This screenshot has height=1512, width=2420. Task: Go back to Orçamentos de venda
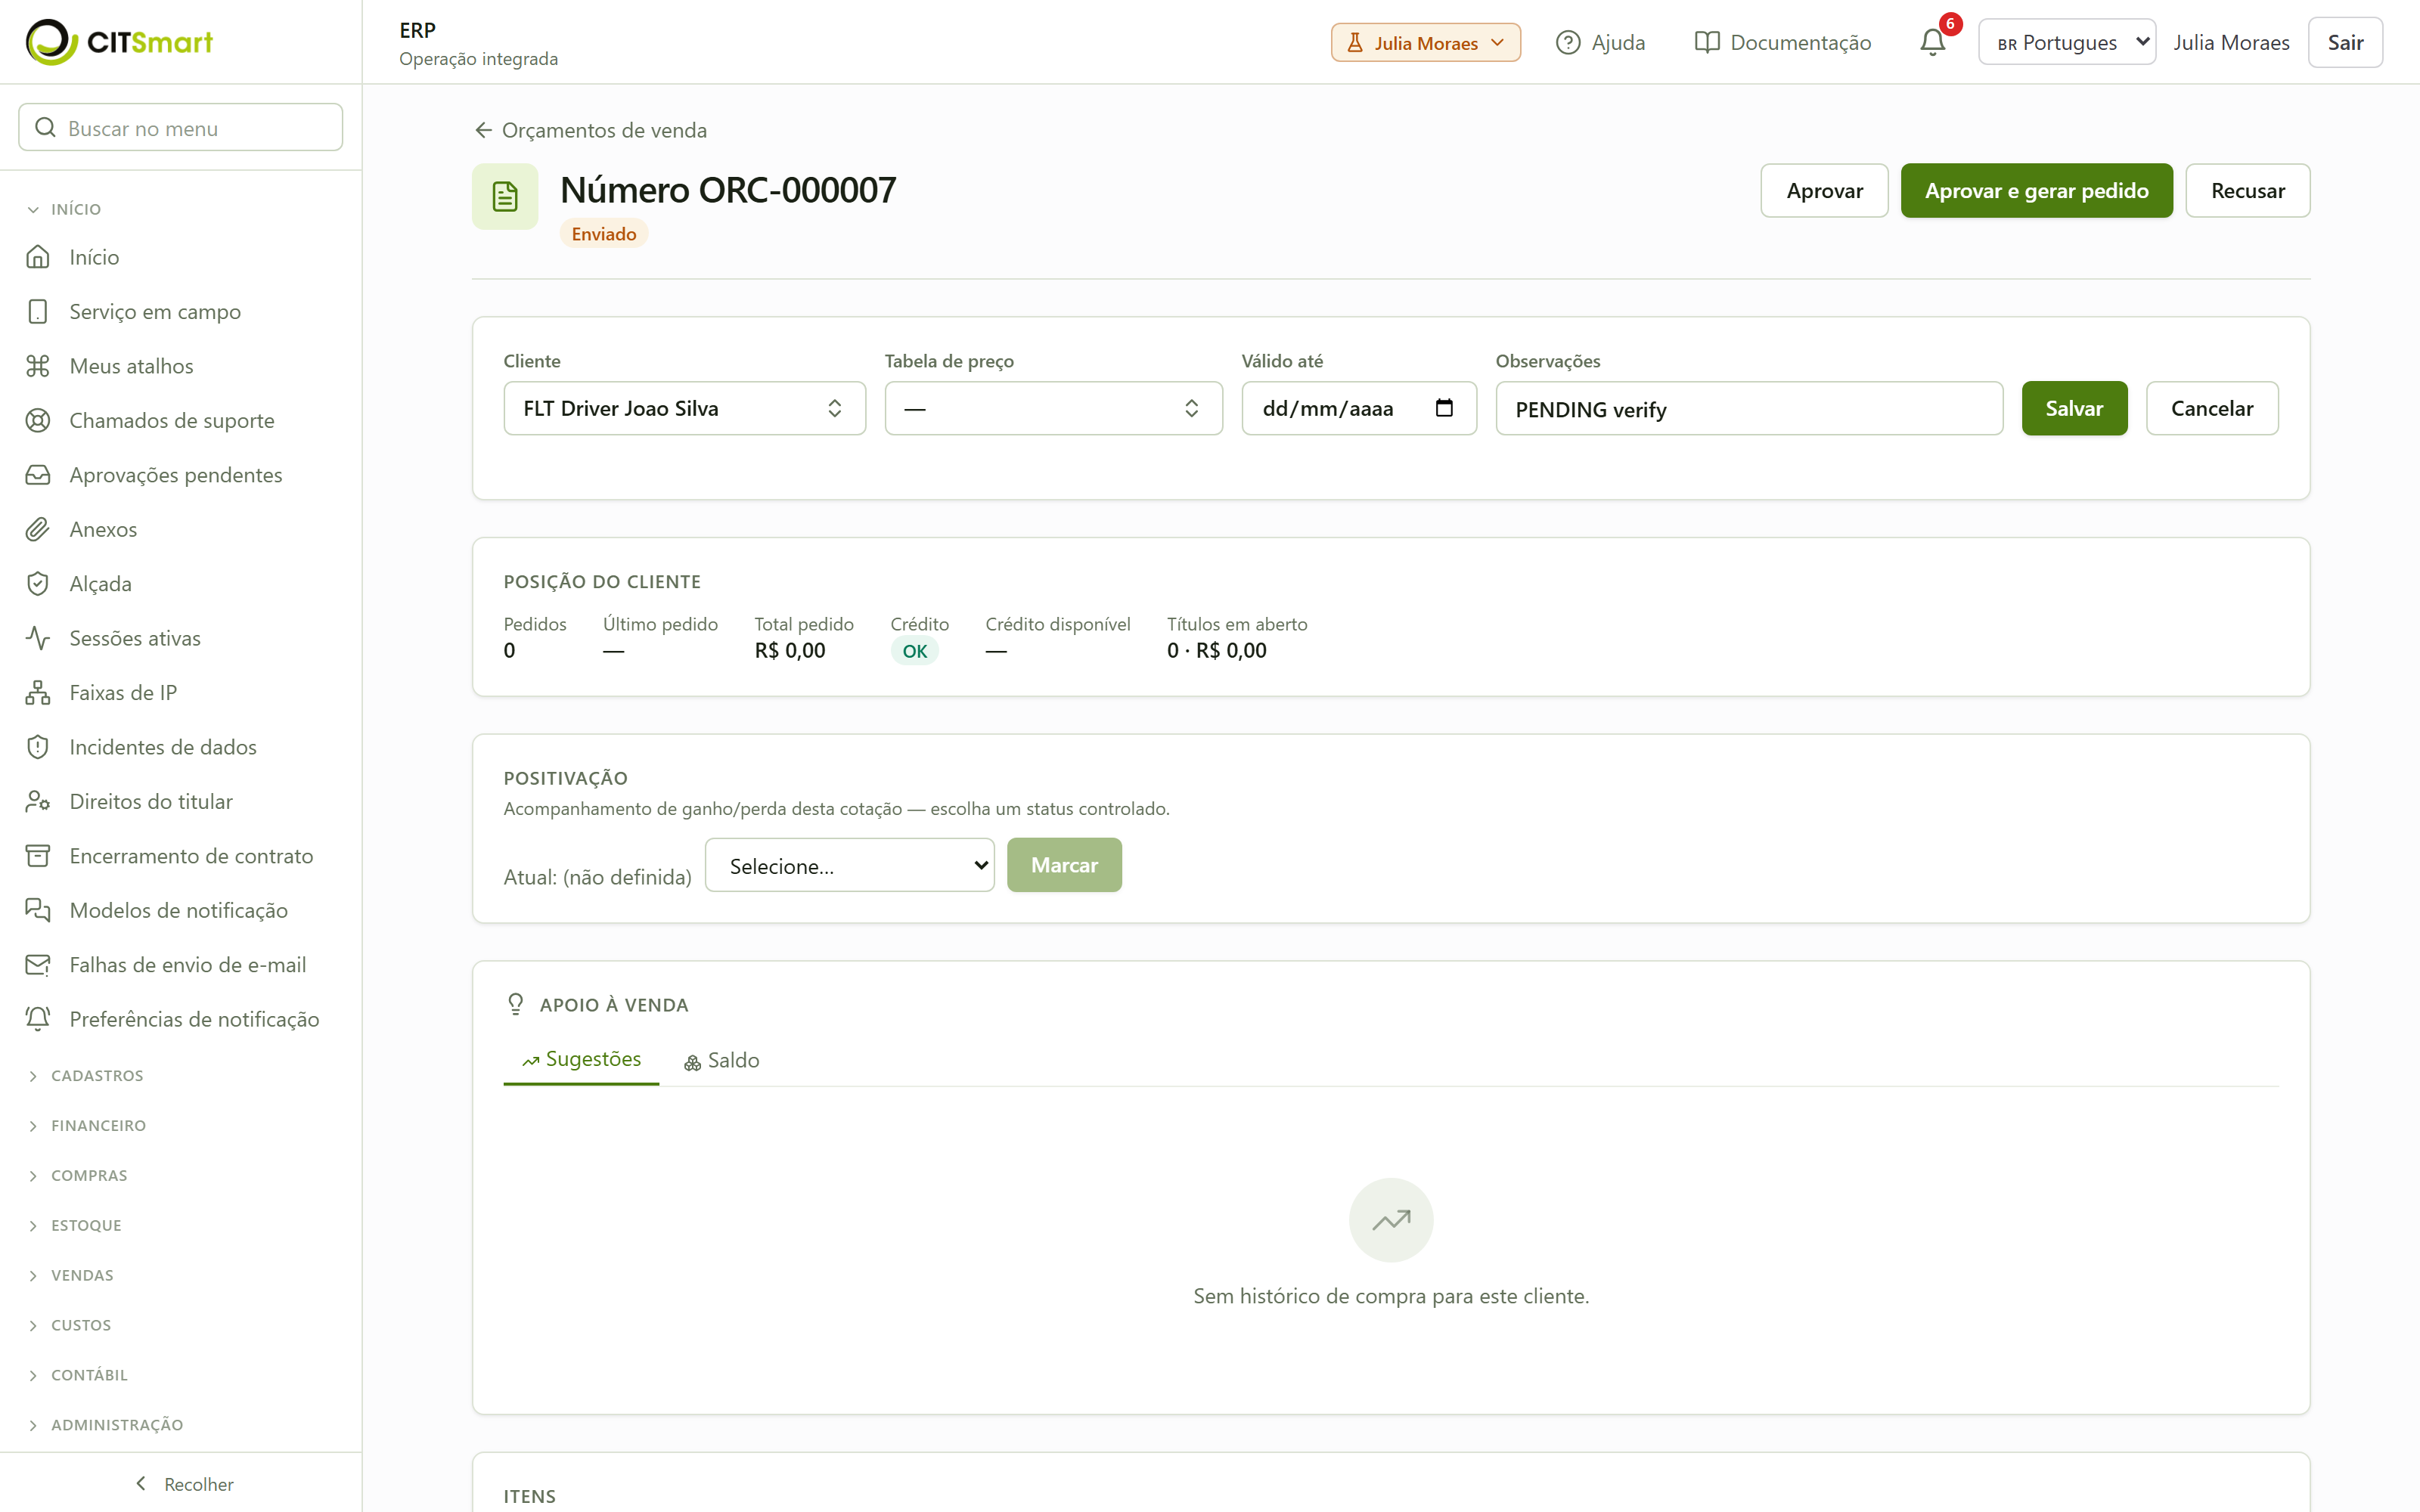pos(590,130)
